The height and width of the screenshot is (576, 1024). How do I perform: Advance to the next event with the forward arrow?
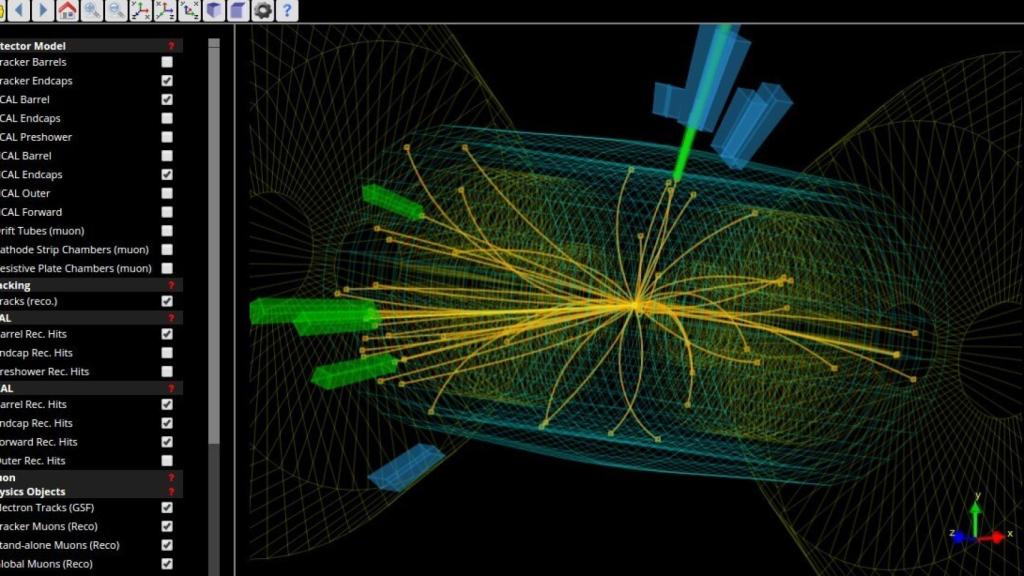click(41, 11)
